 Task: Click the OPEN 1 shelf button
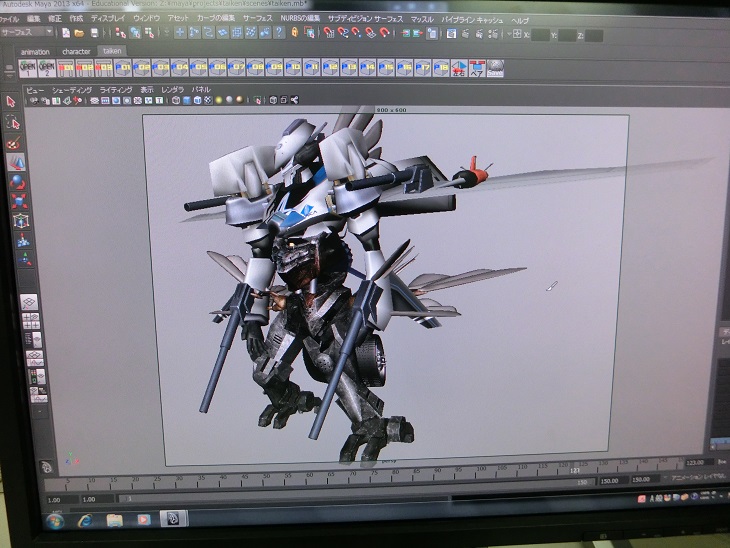point(28,68)
